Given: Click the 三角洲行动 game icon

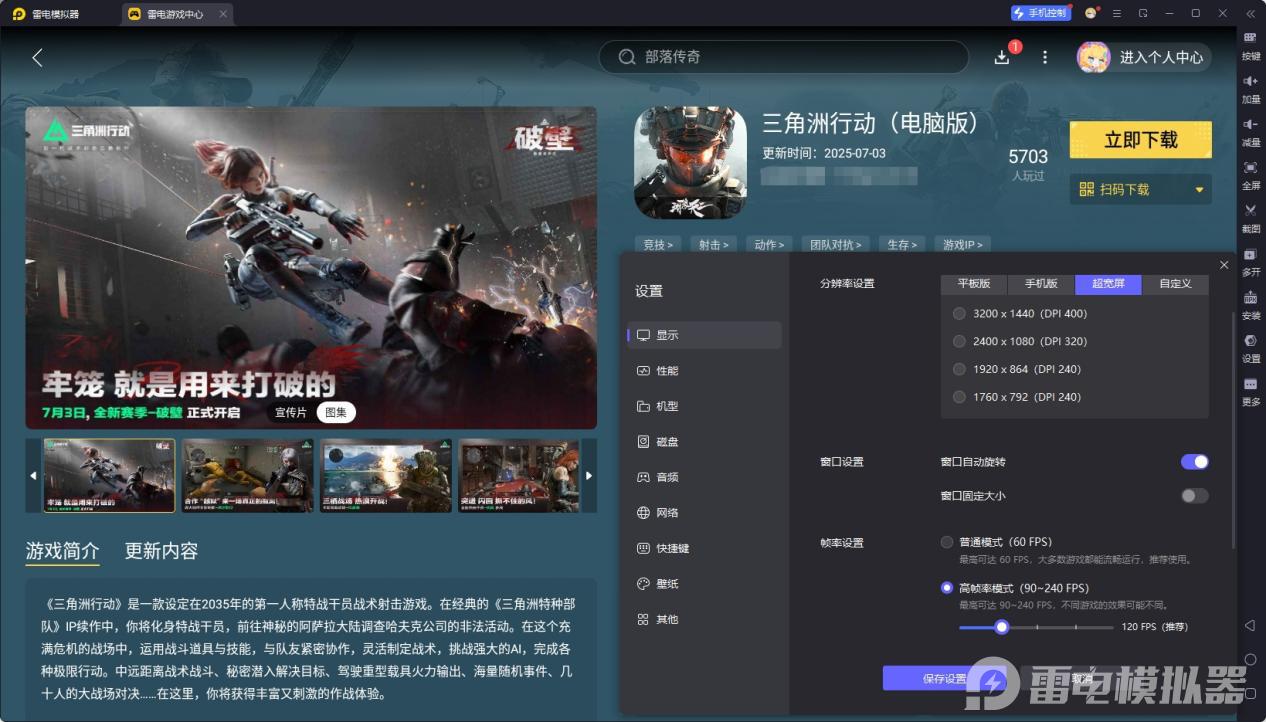Looking at the screenshot, I should pyautogui.click(x=690, y=163).
